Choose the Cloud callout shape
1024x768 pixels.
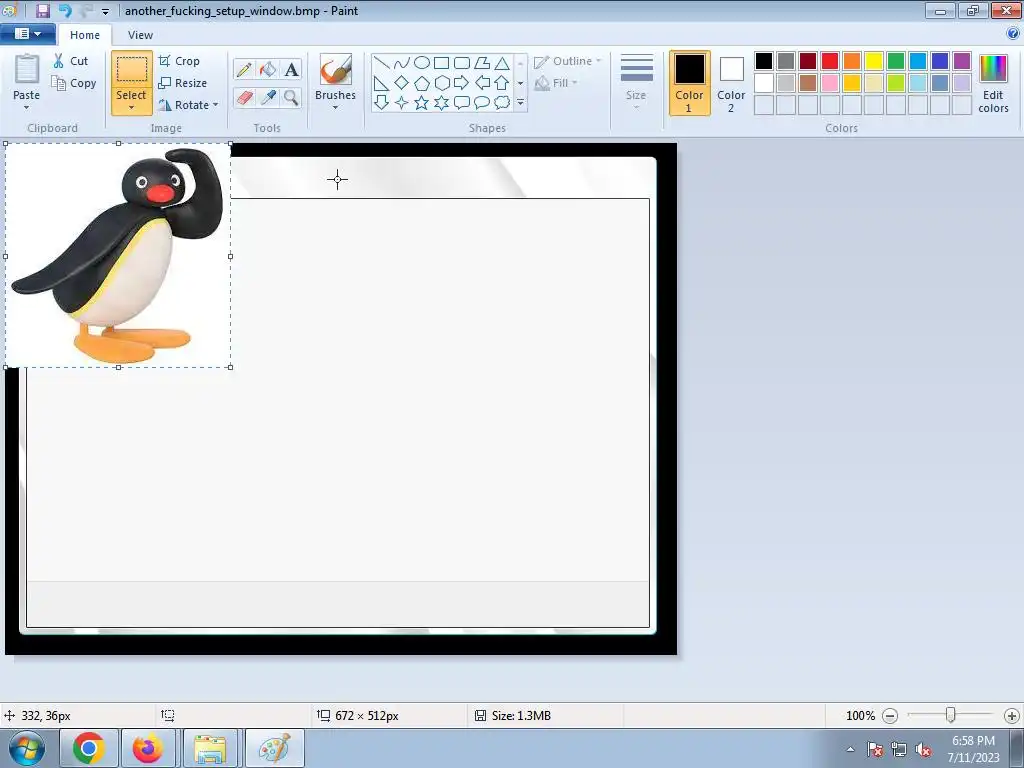tap(502, 103)
